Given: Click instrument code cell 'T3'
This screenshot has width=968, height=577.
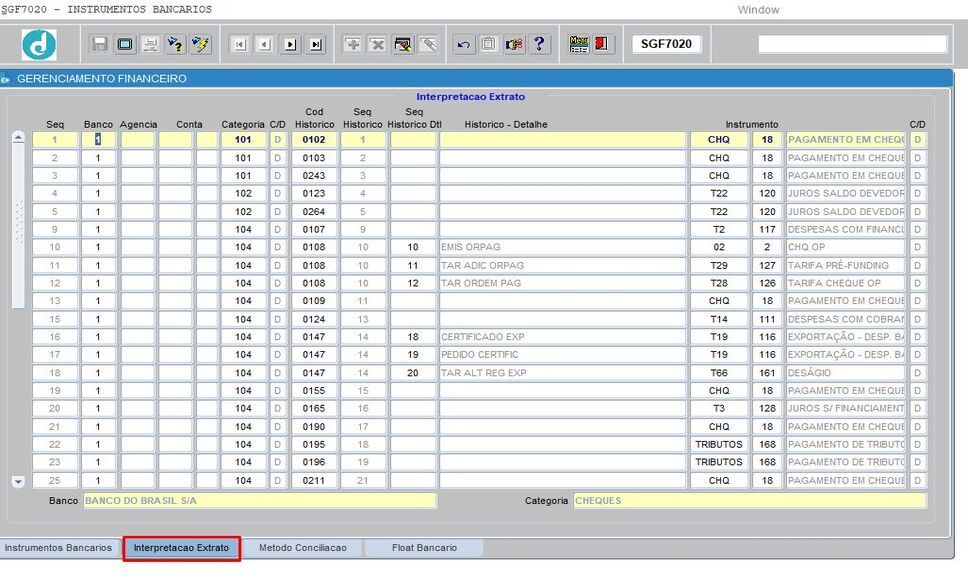Looking at the screenshot, I should click(719, 409).
